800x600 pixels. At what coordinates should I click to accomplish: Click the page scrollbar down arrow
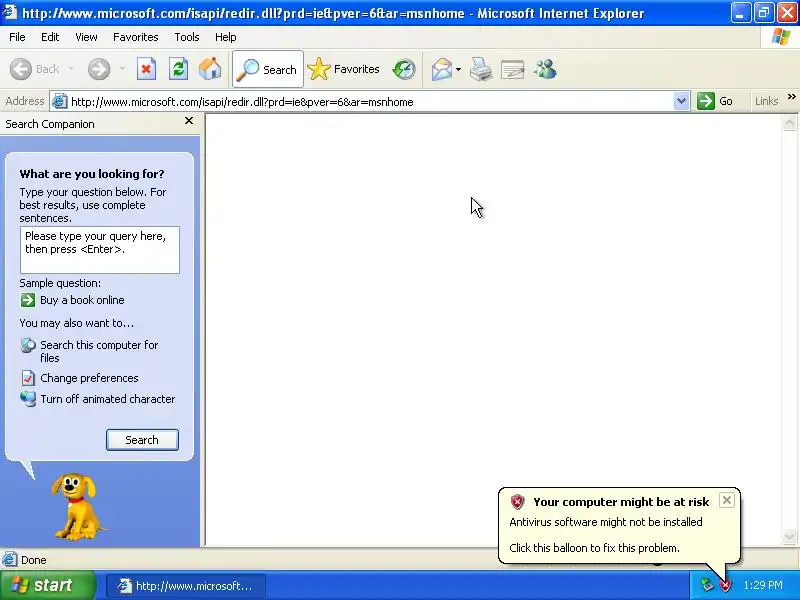[789, 536]
